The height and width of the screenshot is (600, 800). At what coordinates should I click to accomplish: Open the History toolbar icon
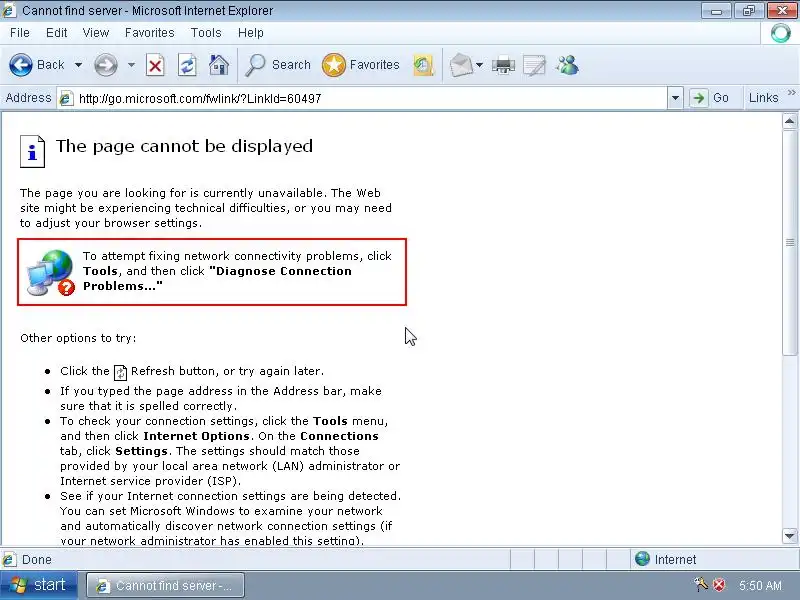pyautogui.click(x=423, y=65)
